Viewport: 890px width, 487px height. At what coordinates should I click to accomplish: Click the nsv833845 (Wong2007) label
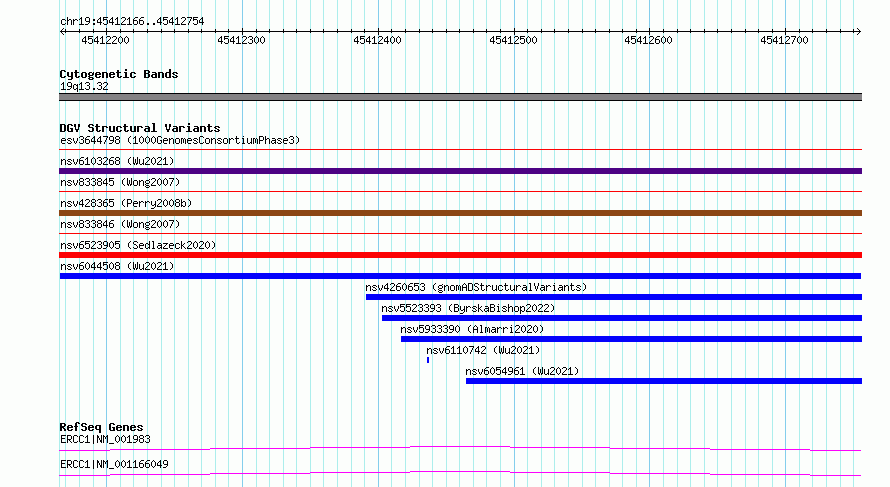(120, 182)
